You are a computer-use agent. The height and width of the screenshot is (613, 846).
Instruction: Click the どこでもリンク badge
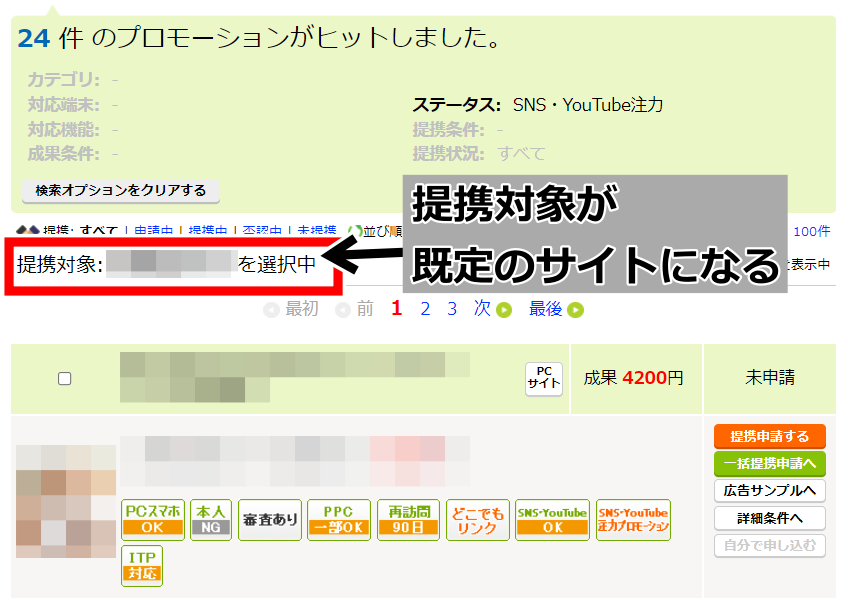[476, 520]
